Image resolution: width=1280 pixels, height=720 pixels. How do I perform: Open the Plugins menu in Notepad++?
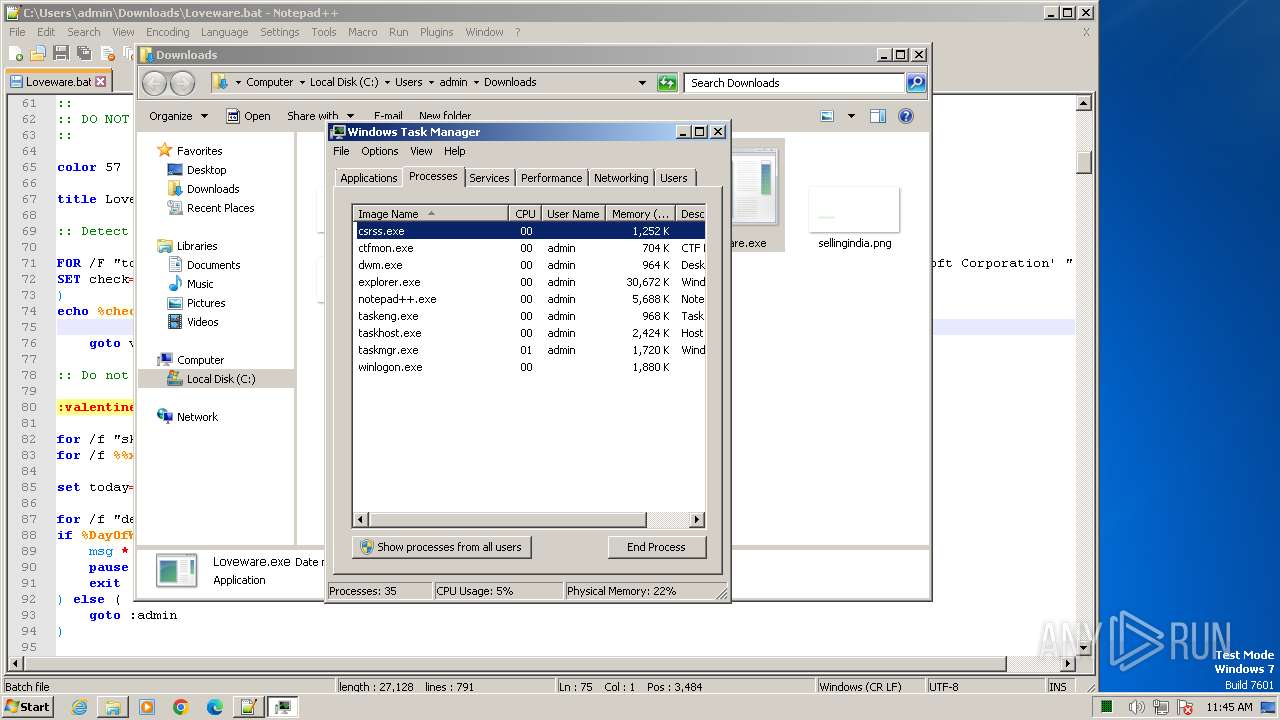[436, 32]
